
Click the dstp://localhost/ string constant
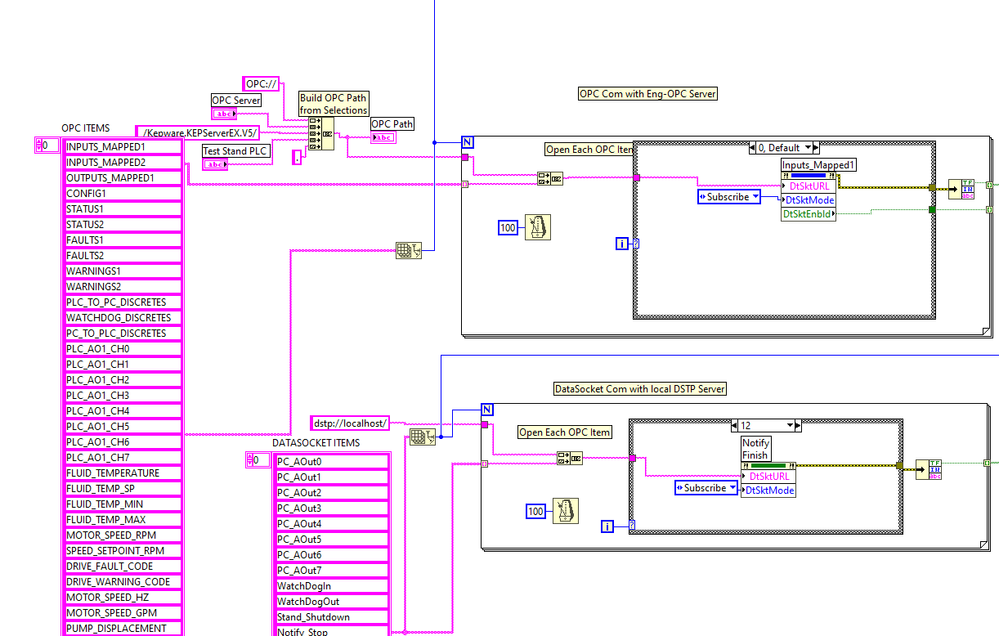click(350, 423)
